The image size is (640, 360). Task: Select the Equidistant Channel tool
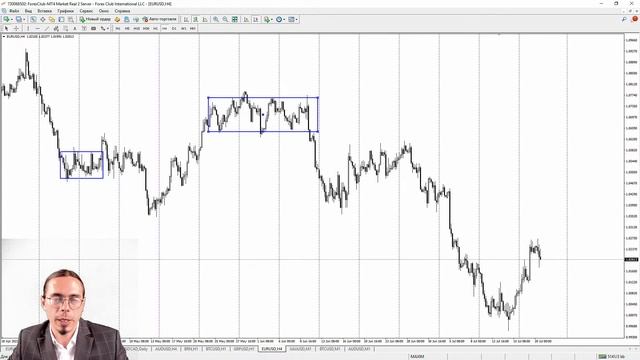(56, 29)
